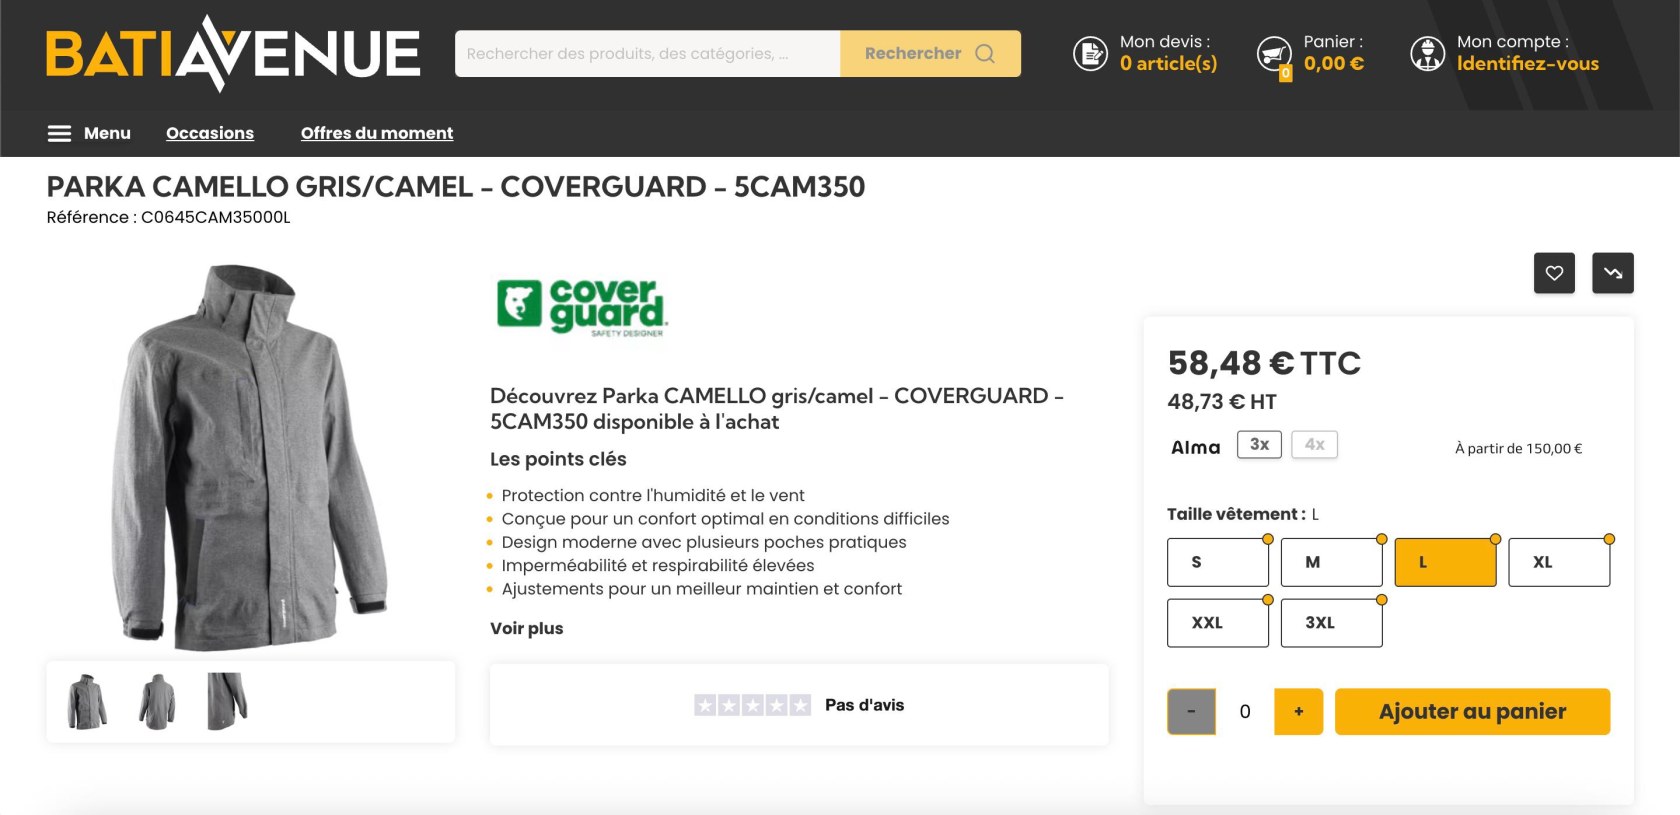The height and width of the screenshot is (815, 1680).
Task: Click the cart total 0,00 €
Action: point(1334,64)
